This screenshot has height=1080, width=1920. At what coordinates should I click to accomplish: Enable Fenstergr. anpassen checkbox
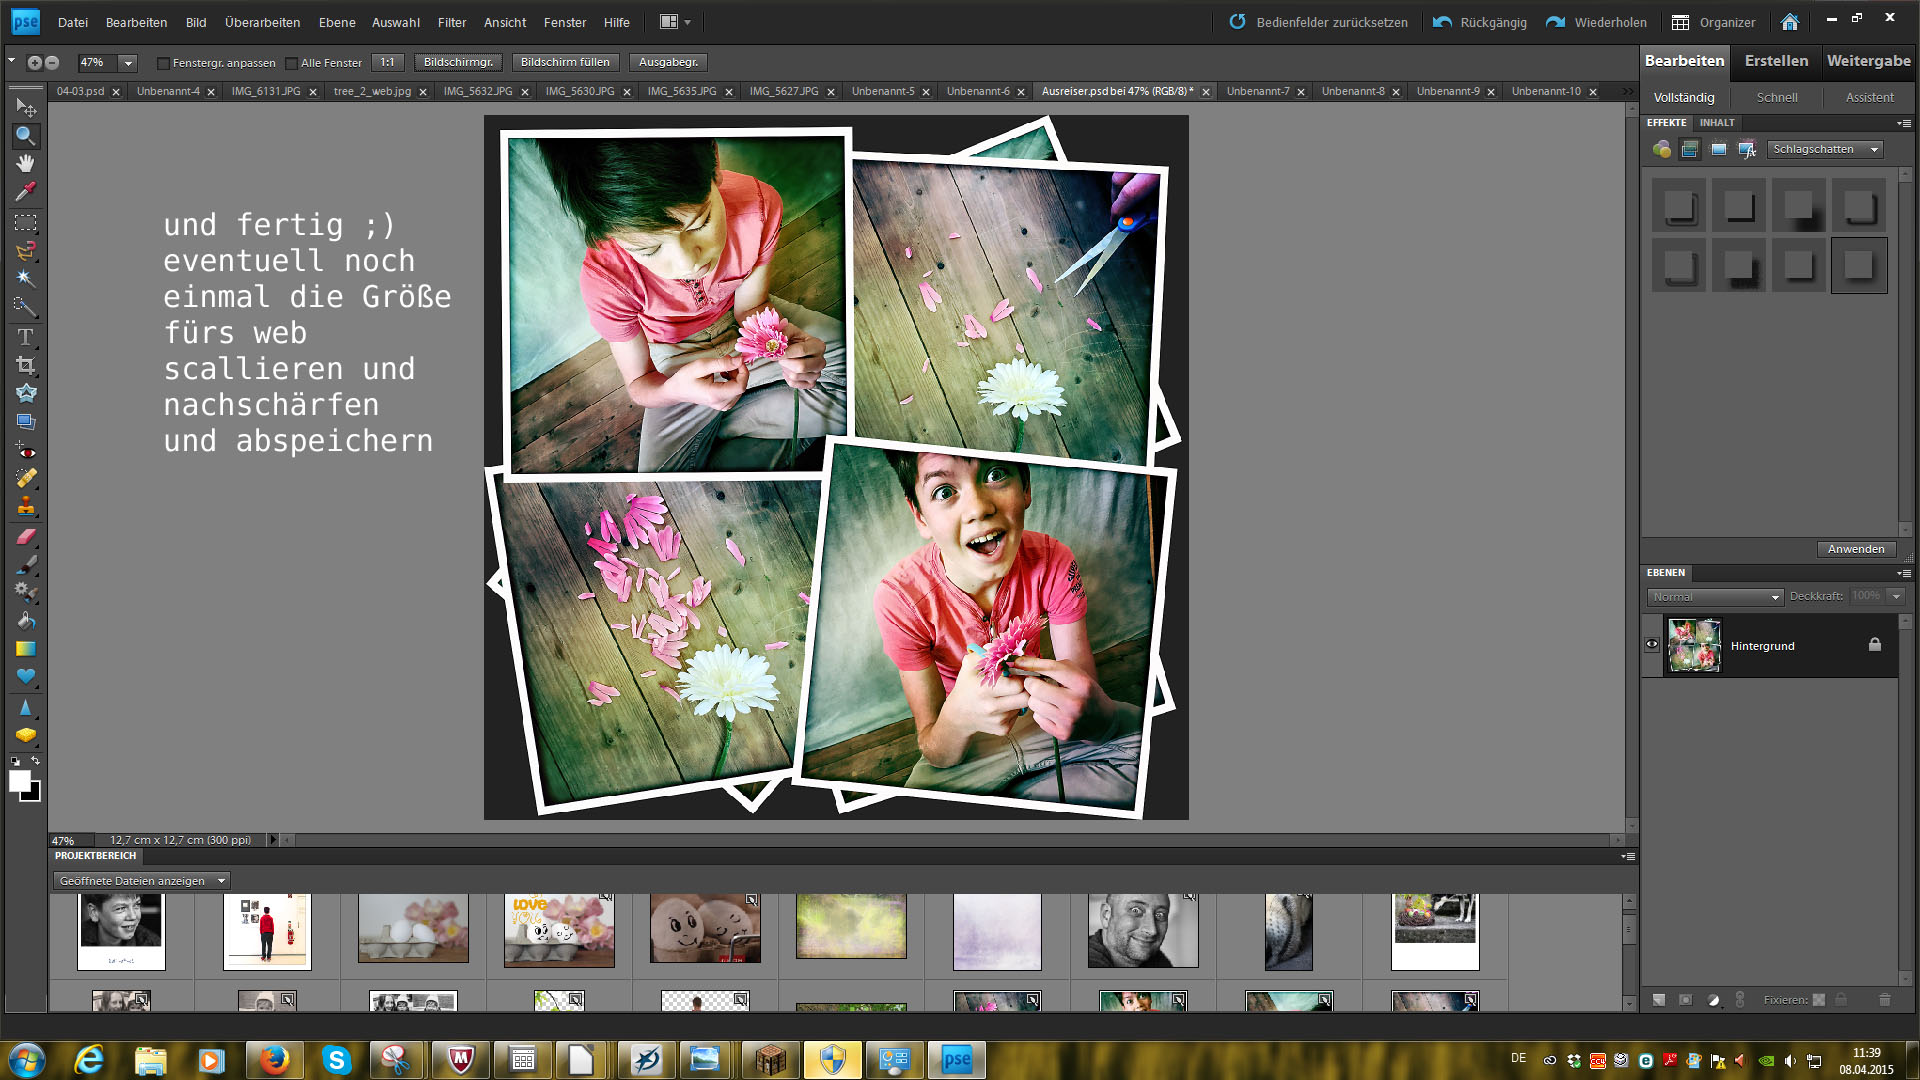[163, 63]
